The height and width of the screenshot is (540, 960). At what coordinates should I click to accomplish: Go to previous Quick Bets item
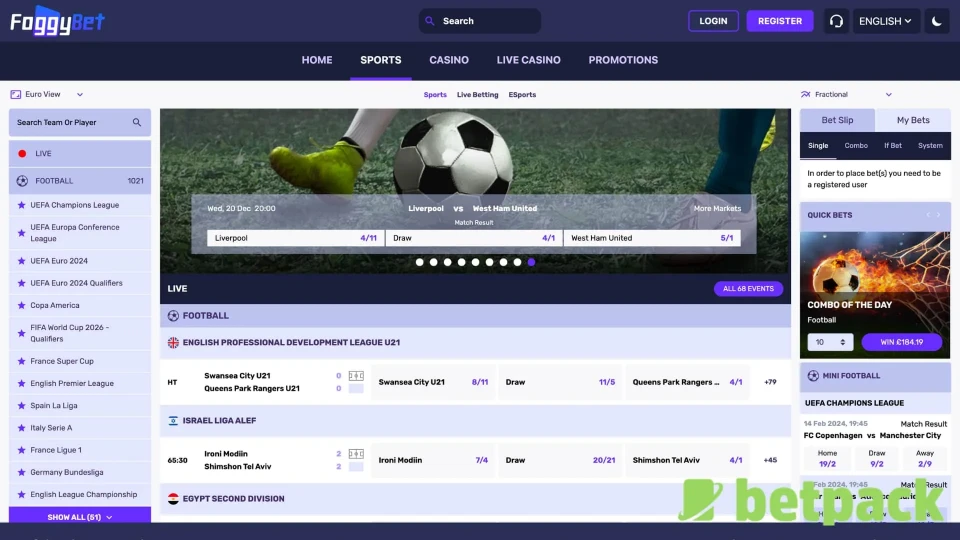pos(928,215)
